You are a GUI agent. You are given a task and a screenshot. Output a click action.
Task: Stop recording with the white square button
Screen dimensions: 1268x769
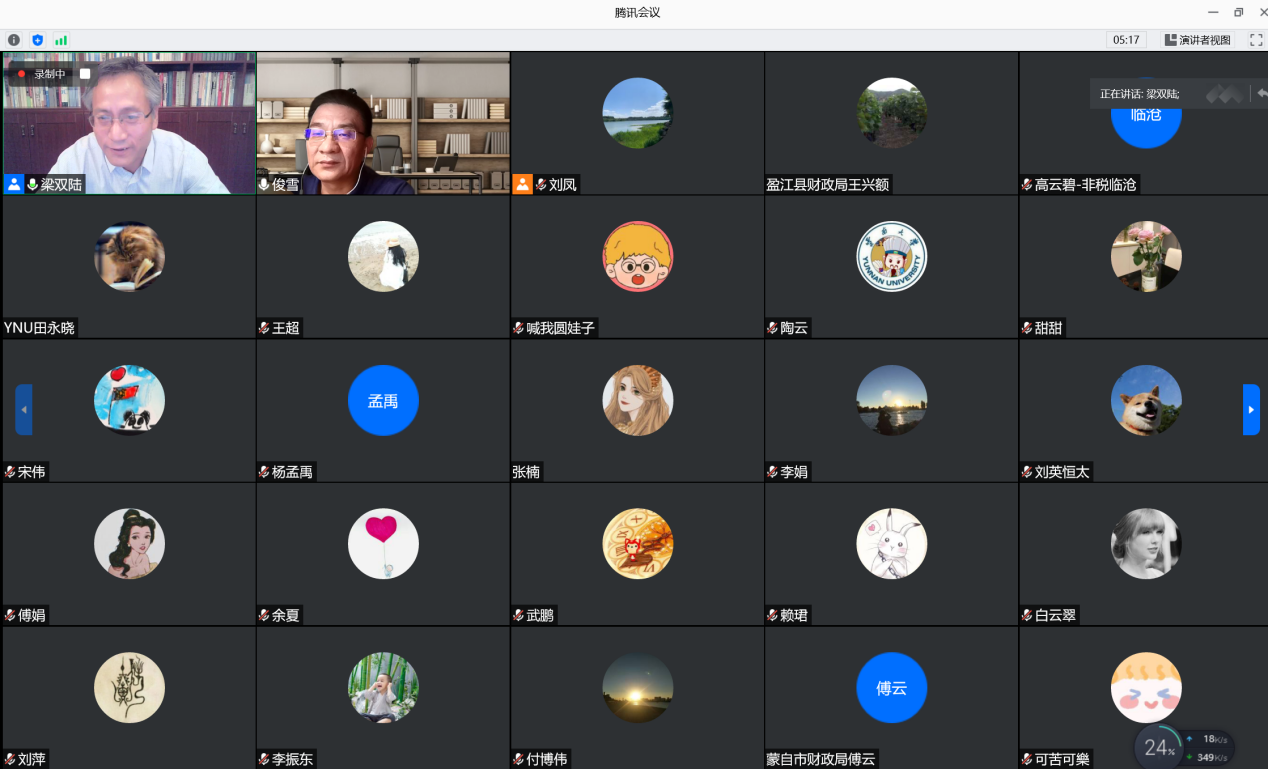point(85,74)
